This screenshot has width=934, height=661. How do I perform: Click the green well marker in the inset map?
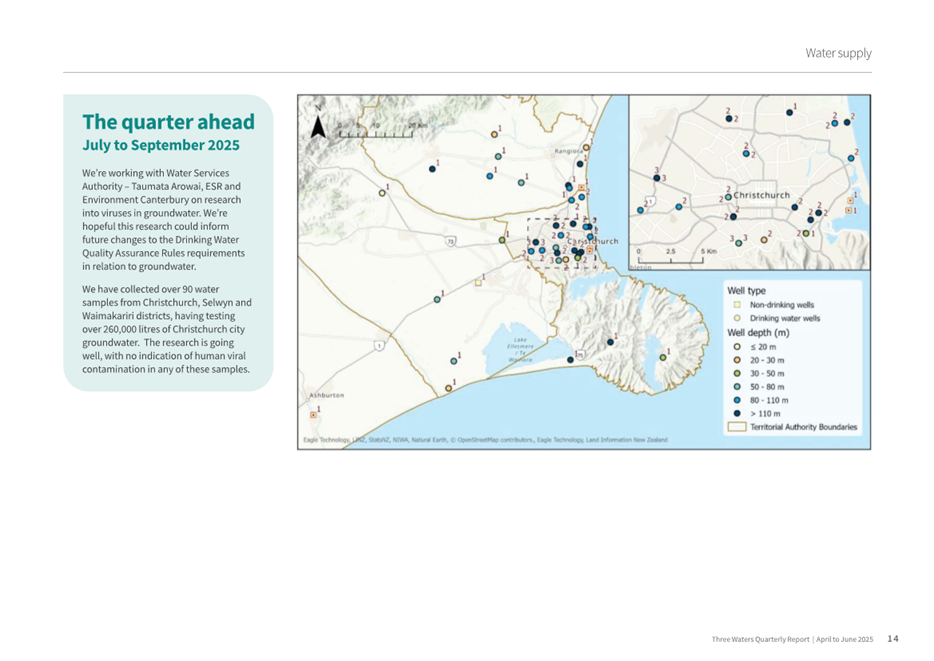click(806, 233)
